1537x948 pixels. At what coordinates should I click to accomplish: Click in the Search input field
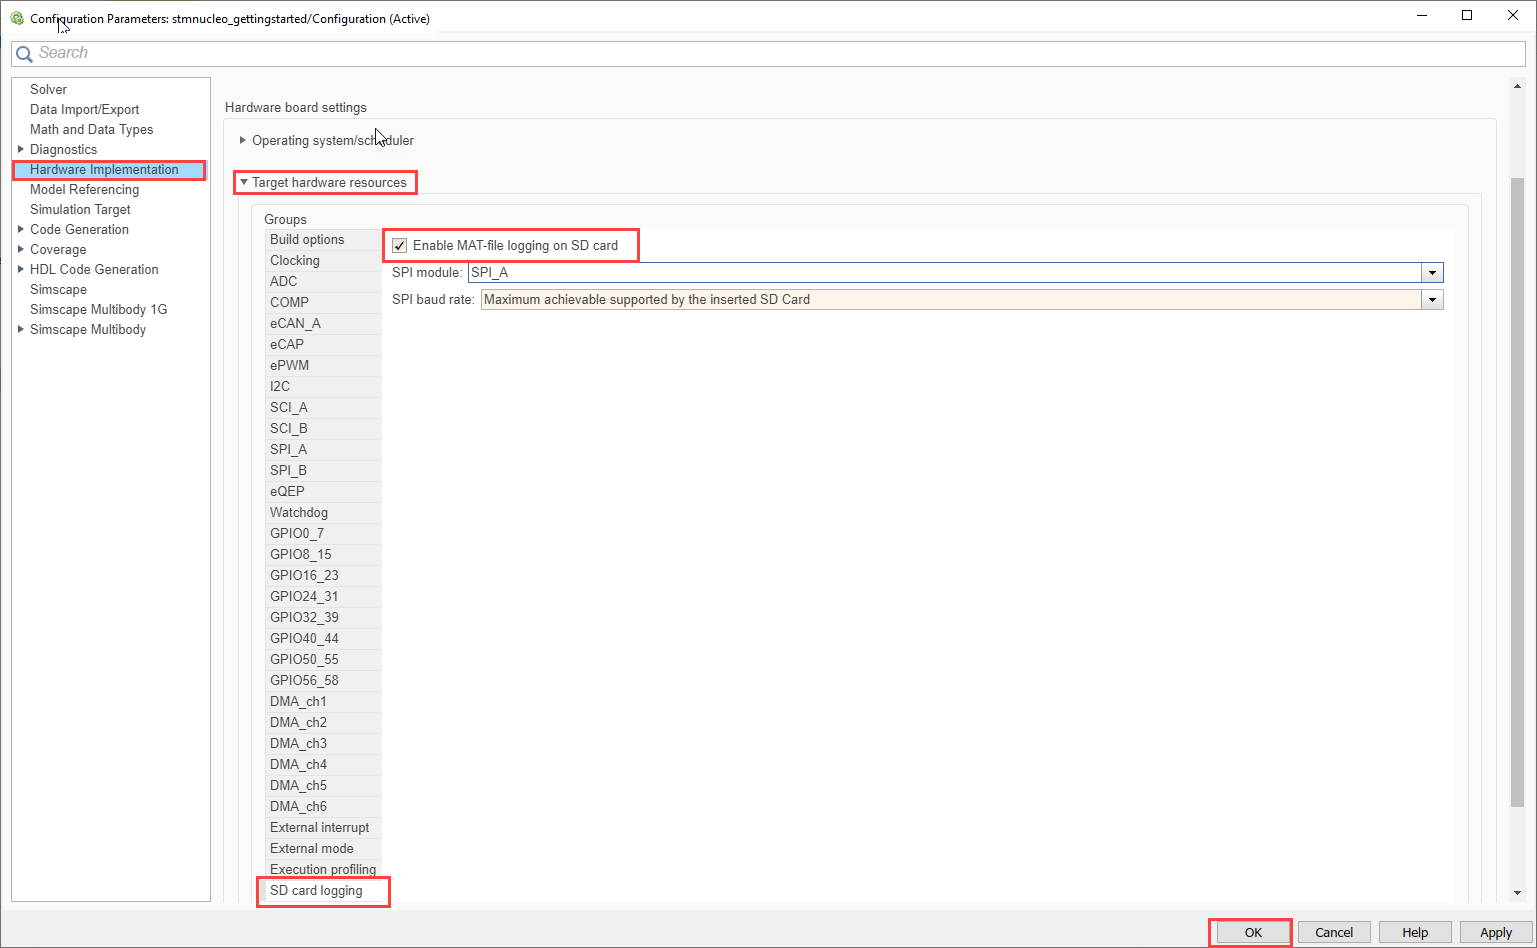[700, 54]
